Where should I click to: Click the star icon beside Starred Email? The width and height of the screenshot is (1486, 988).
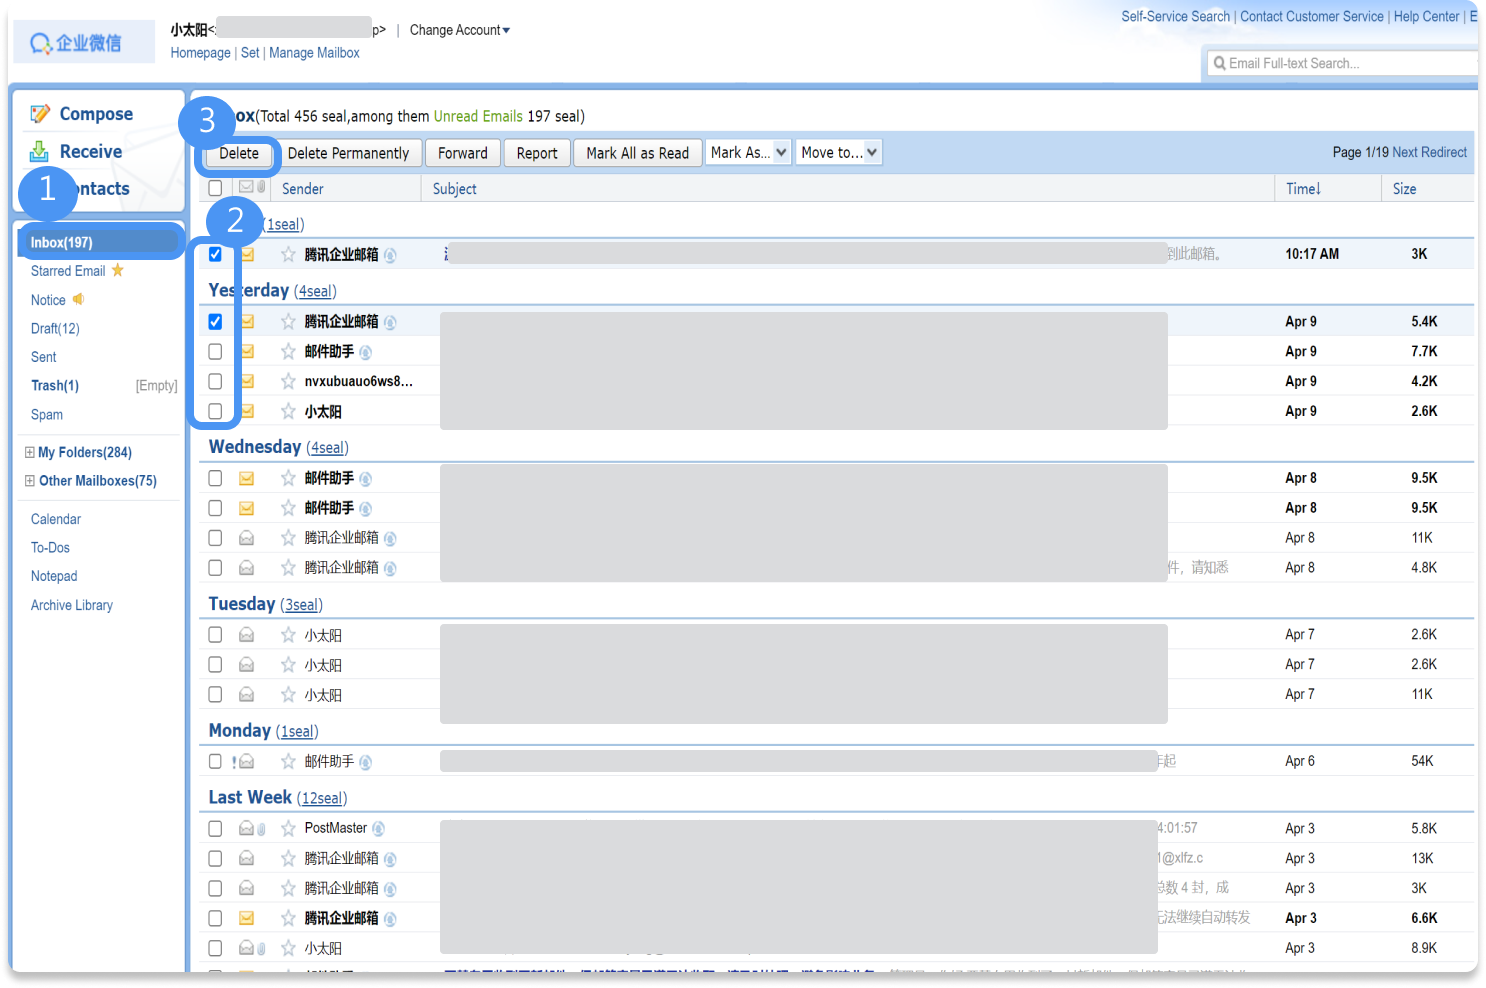pos(118,270)
